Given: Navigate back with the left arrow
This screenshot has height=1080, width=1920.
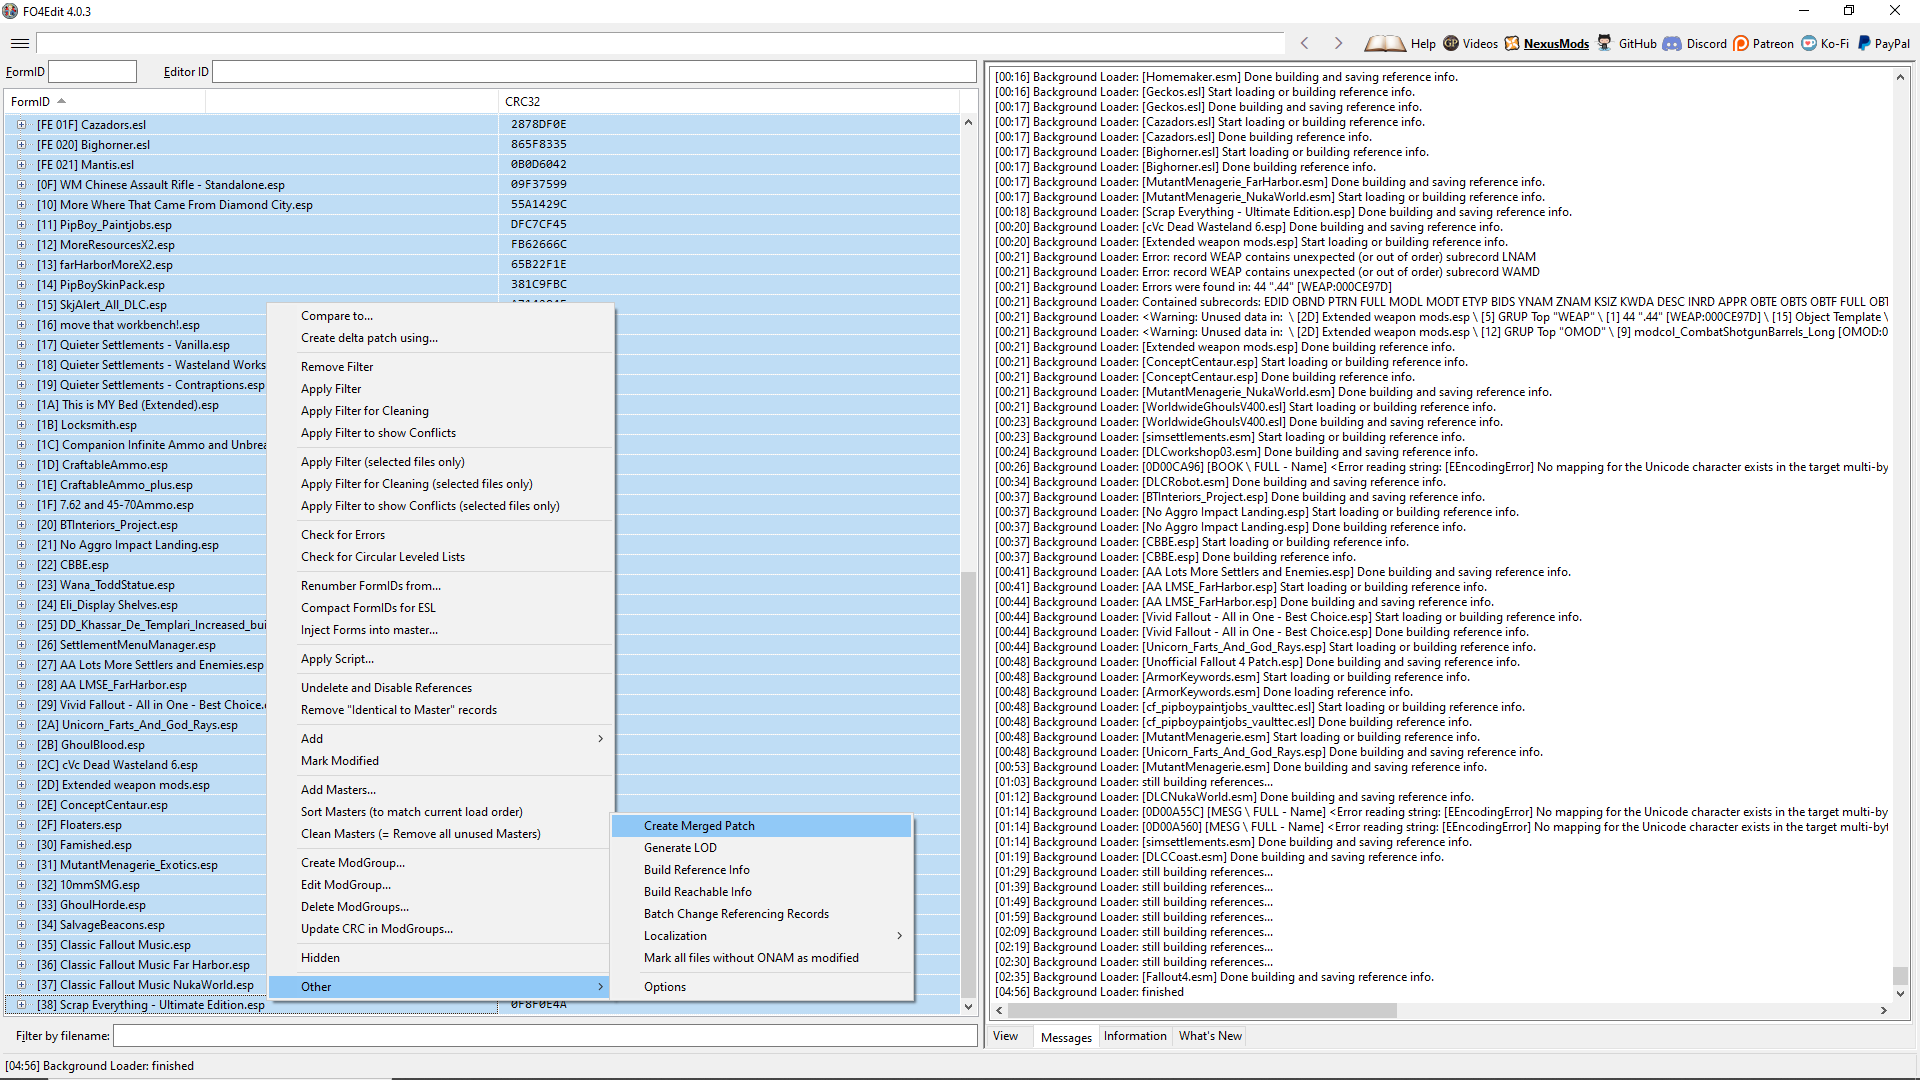Looking at the screenshot, I should 1304,43.
